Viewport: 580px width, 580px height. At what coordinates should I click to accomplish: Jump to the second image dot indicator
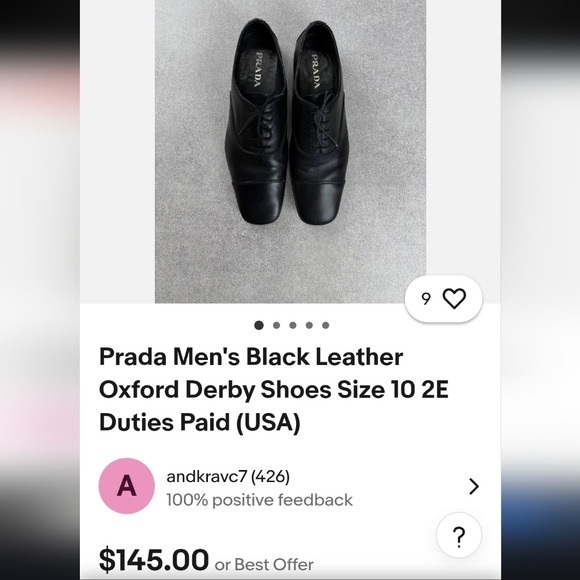point(276,325)
